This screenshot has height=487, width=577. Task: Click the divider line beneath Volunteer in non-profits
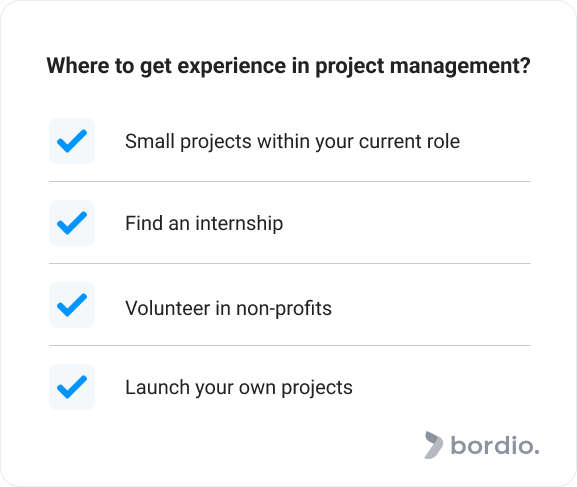290,346
